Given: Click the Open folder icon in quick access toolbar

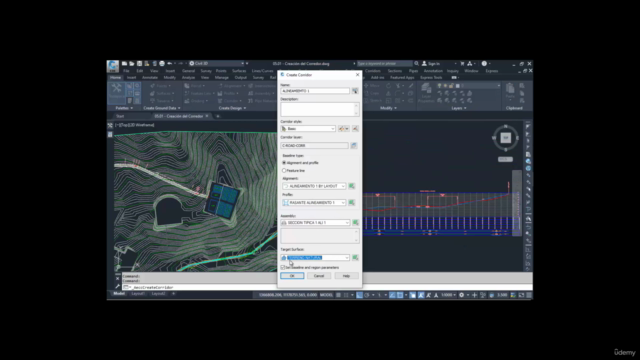Looking at the screenshot, I should point(132,64).
